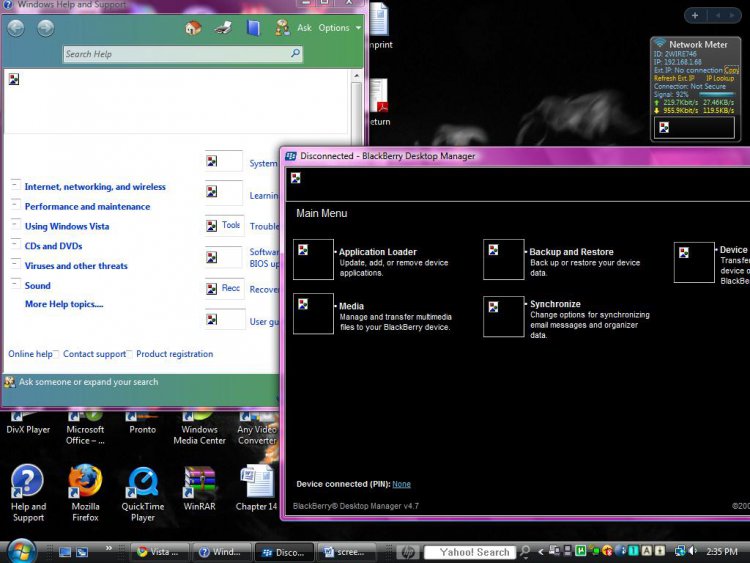Click the scroll up arrow in Help

click(356, 76)
